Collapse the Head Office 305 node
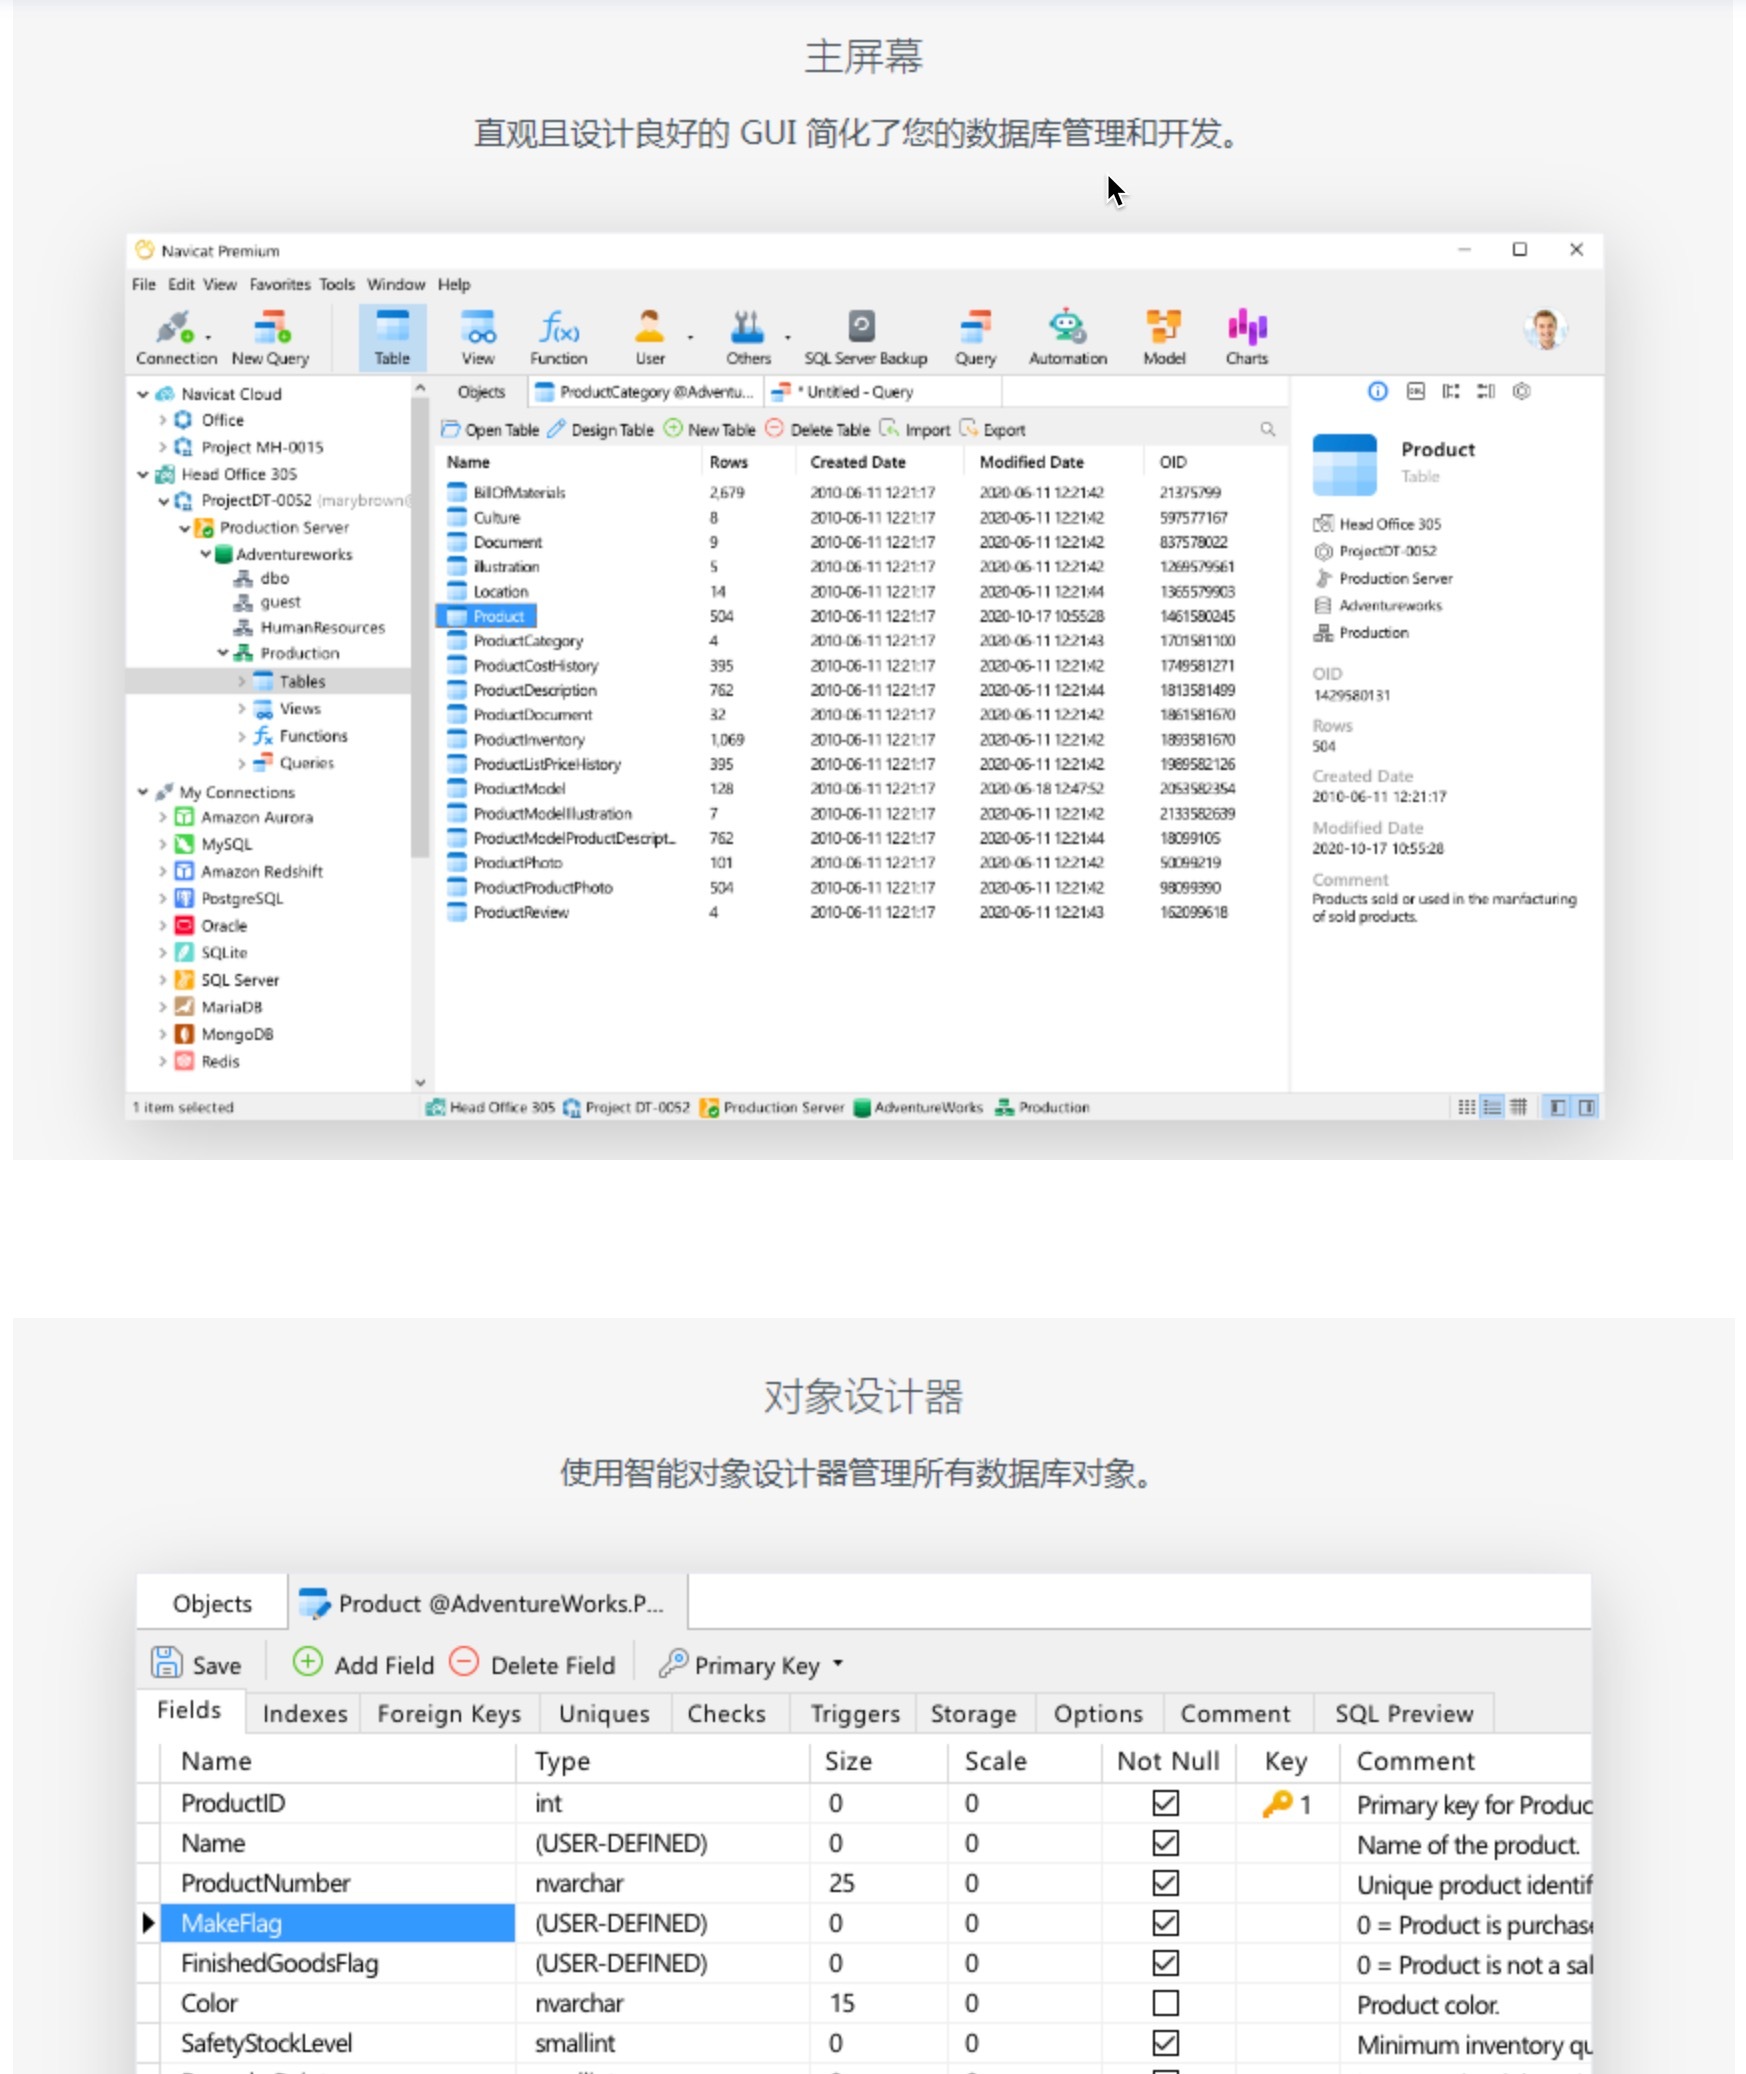1746x2074 pixels. click(x=143, y=474)
